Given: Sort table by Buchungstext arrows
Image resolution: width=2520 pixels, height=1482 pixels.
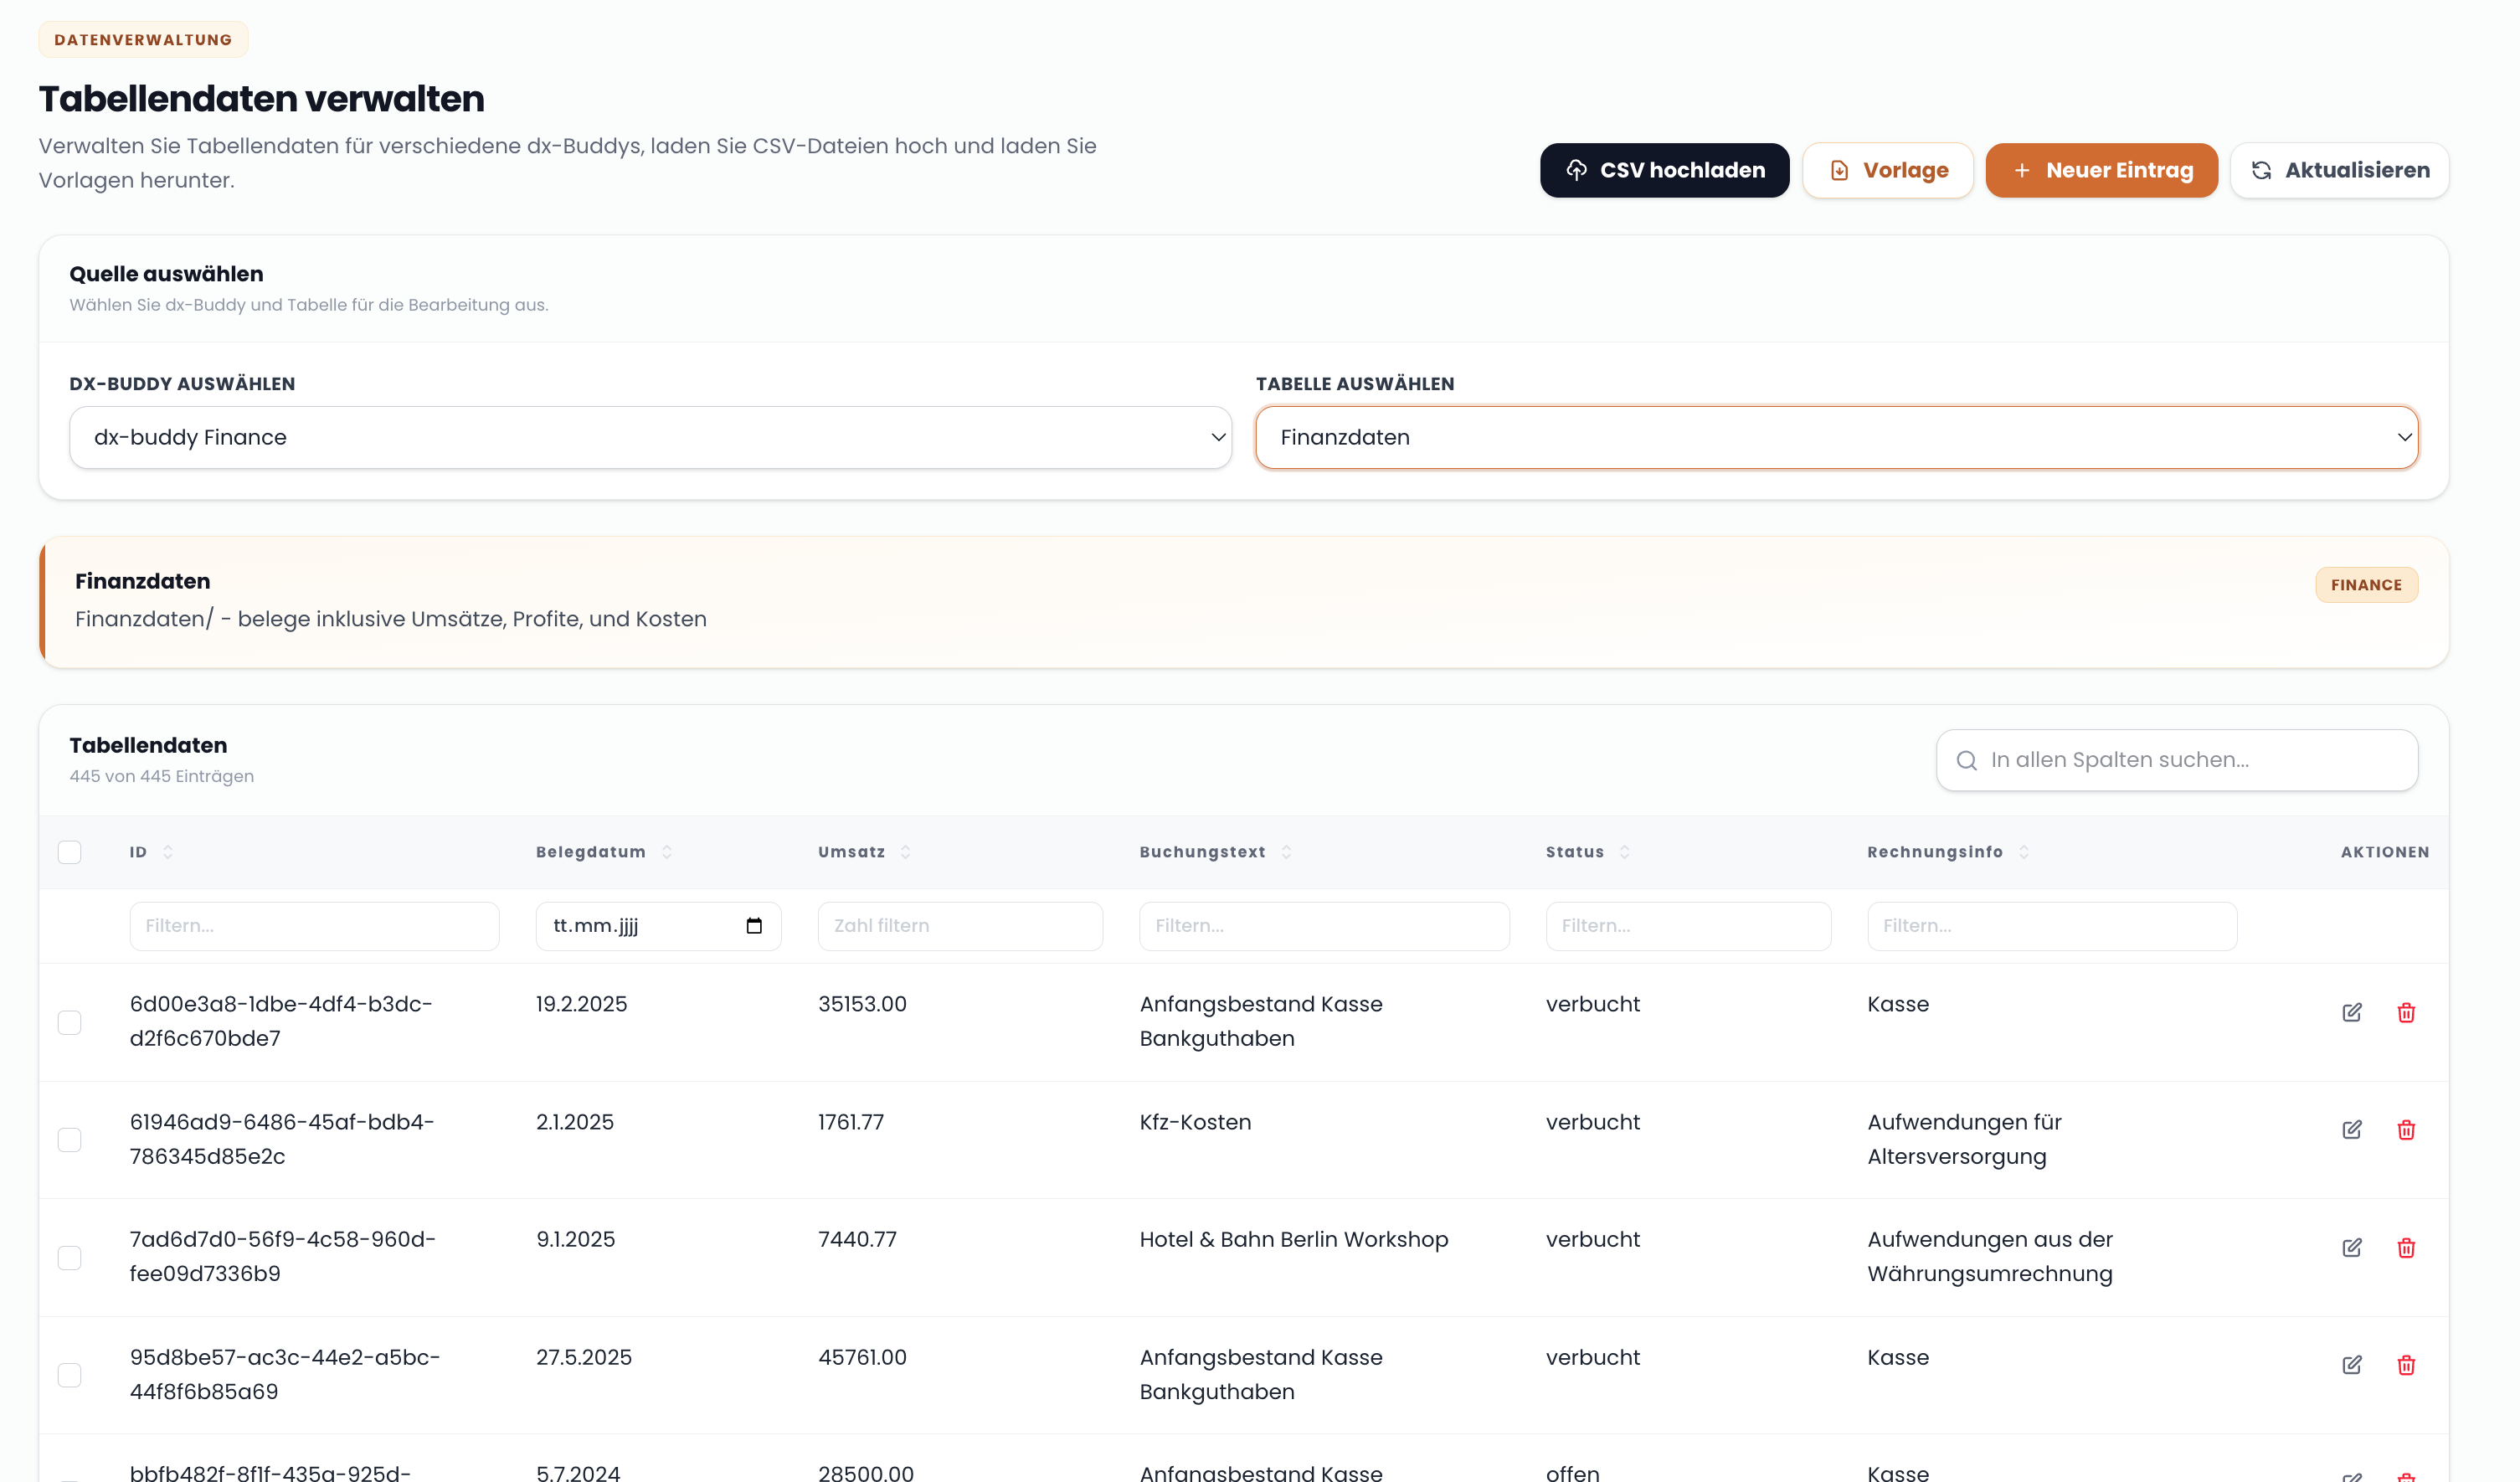Looking at the screenshot, I should (x=1286, y=852).
